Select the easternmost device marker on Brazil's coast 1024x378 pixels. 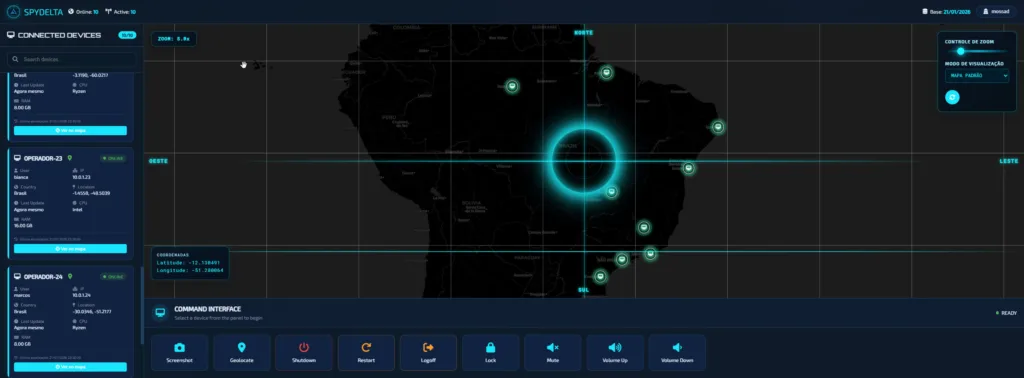point(718,127)
